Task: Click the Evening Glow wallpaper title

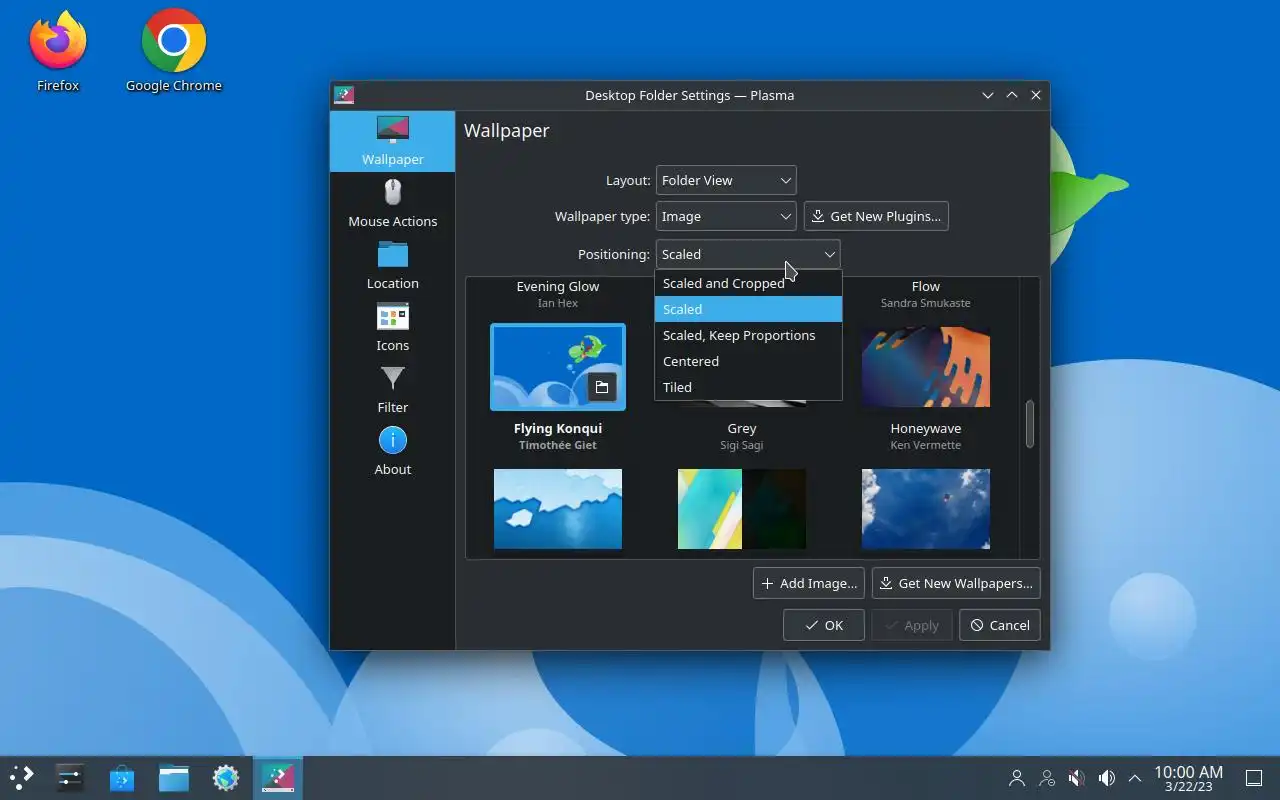Action: pyautogui.click(x=558, y=286)
